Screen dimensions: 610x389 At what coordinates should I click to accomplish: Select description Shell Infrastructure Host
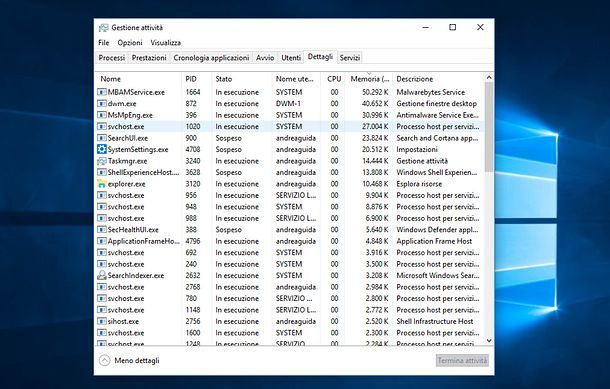(435, 321)
